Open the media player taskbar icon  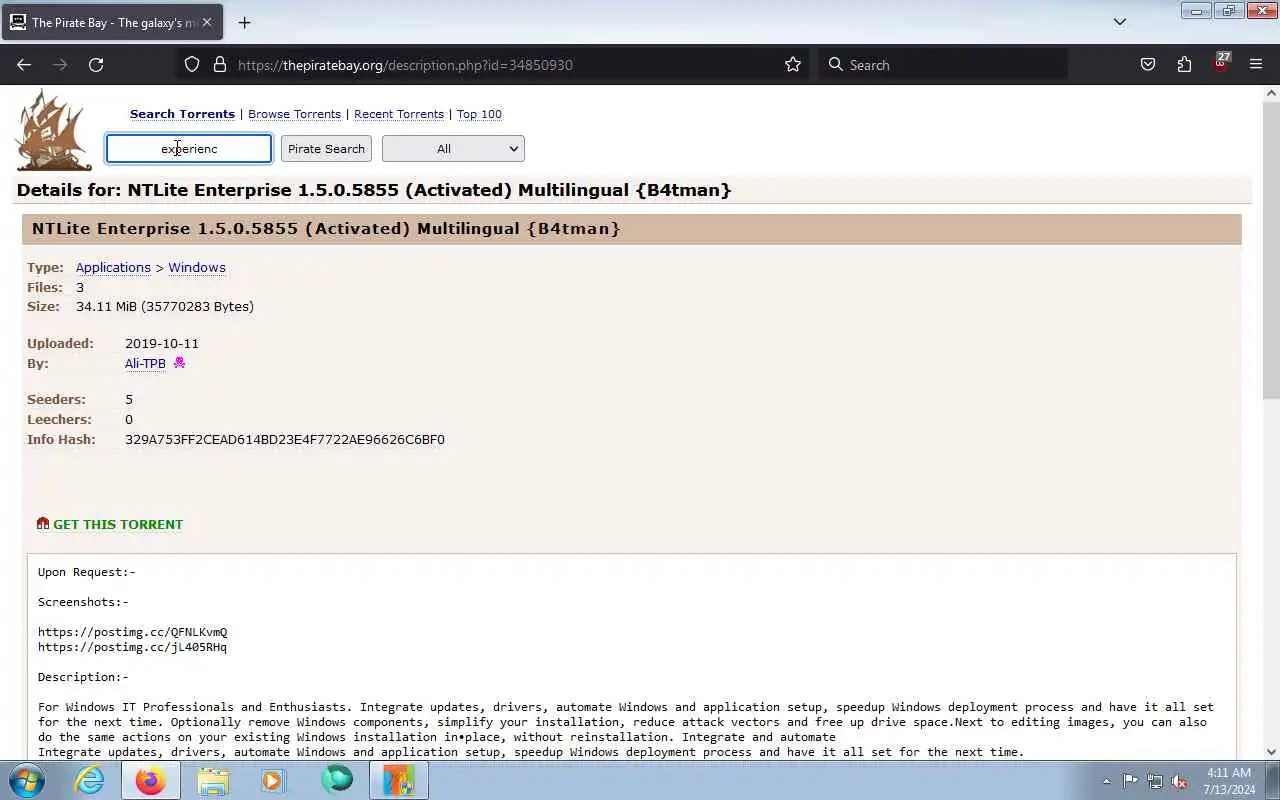click(x=272, y=780)
